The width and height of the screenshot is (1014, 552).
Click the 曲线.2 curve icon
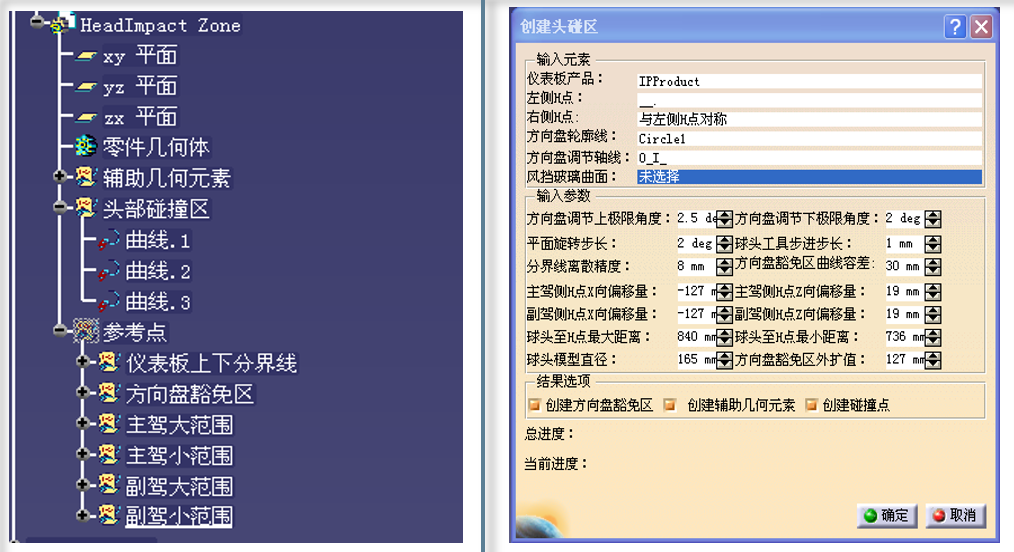pos(109,270)
